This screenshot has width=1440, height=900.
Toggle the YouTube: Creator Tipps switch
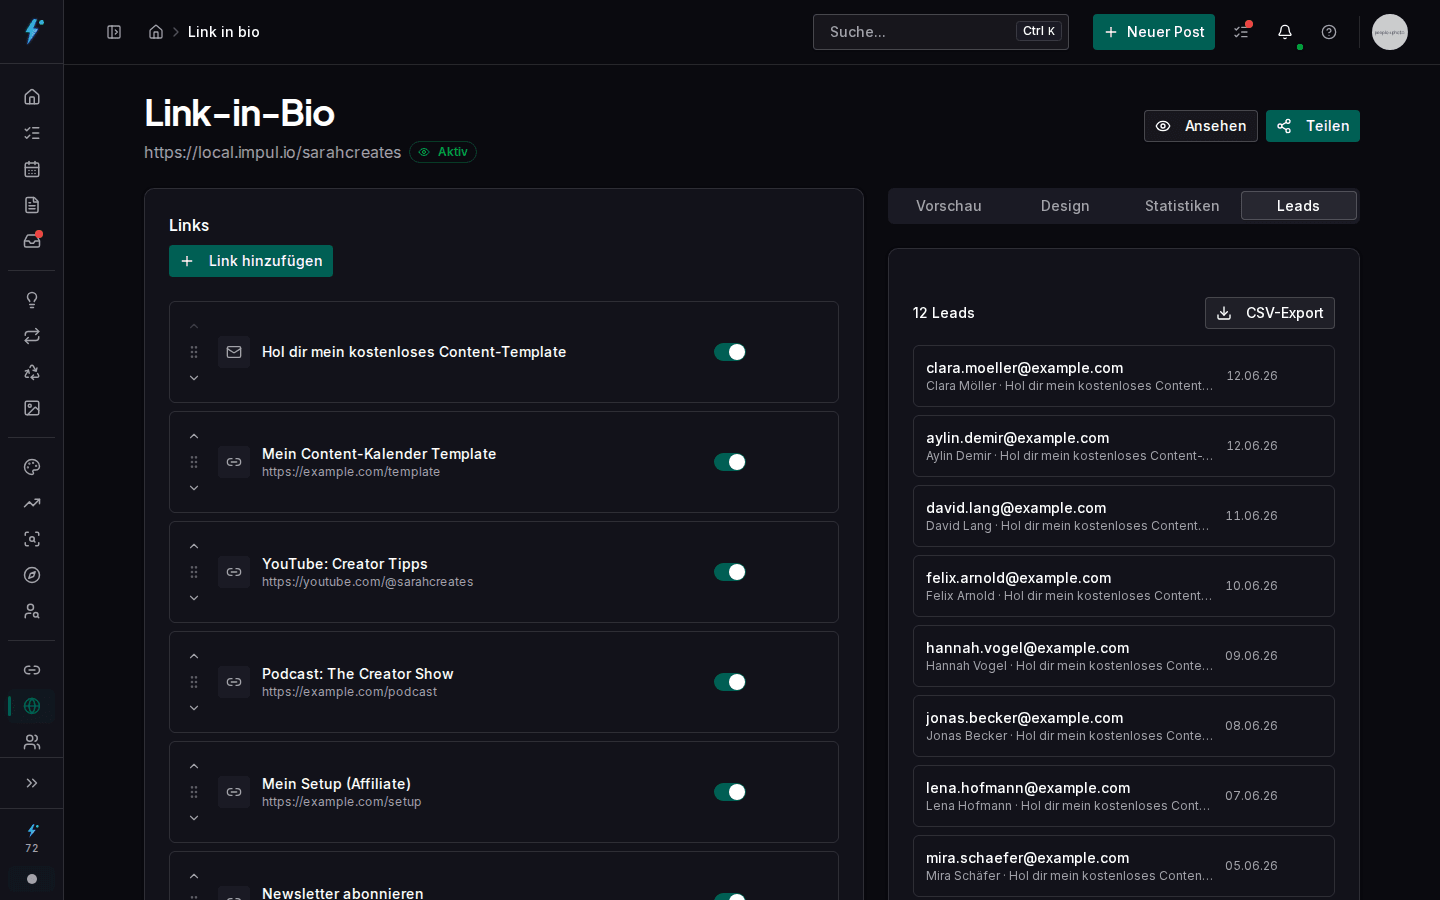tap(730, 572)
